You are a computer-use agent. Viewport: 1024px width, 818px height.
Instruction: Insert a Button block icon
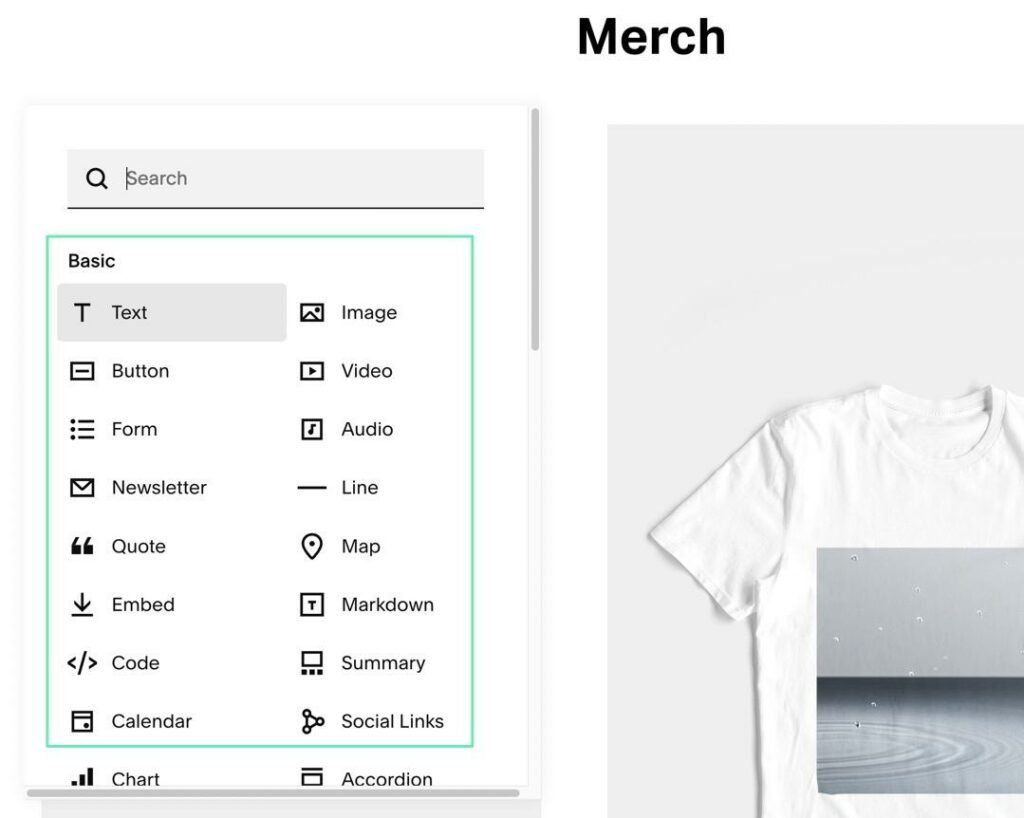tap(82, 371)
